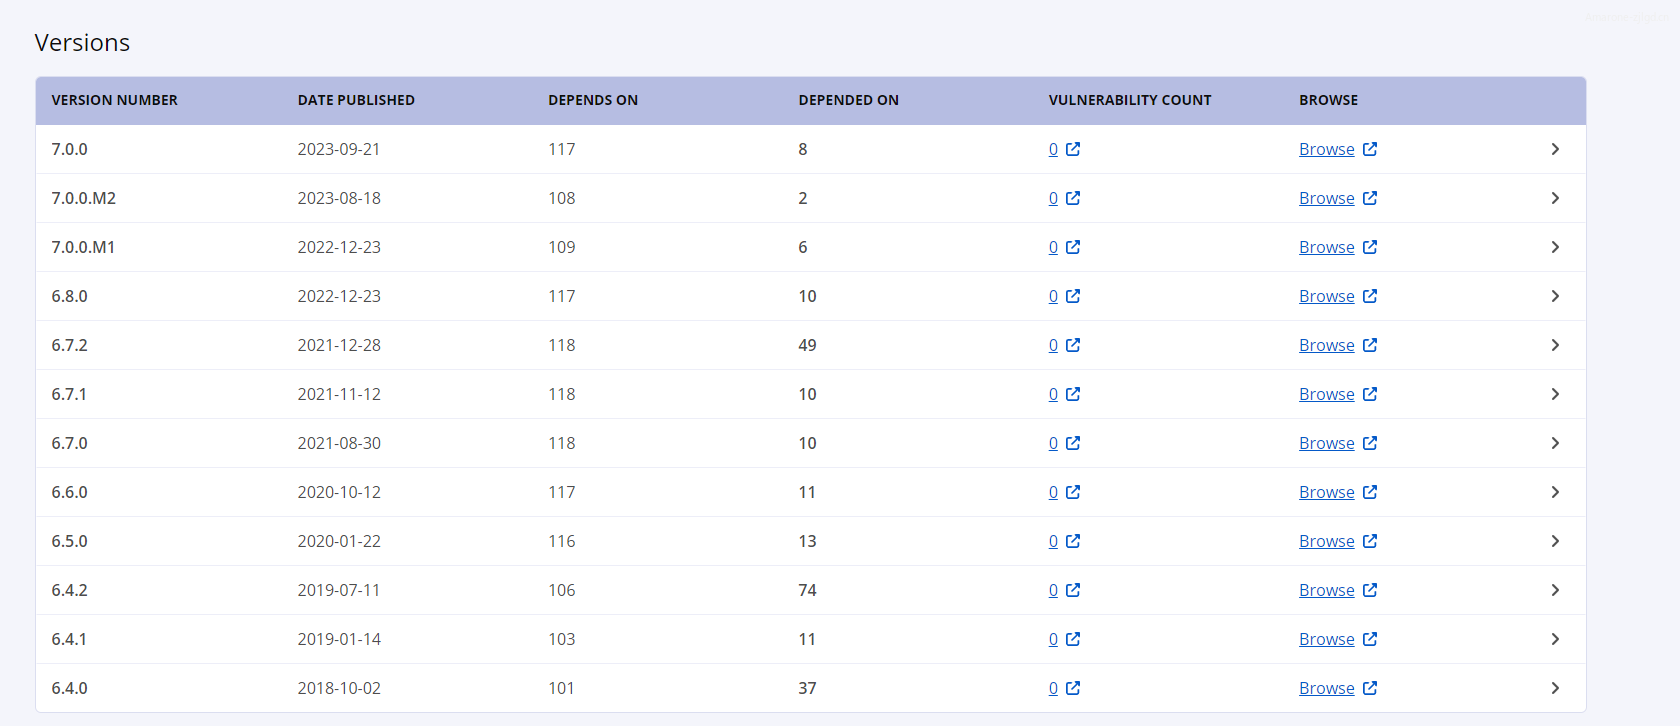Click external-link icon beside Browse for 6.5.0
Image resolution: width=1680 pixels, height=726 pixels.
1370,541
